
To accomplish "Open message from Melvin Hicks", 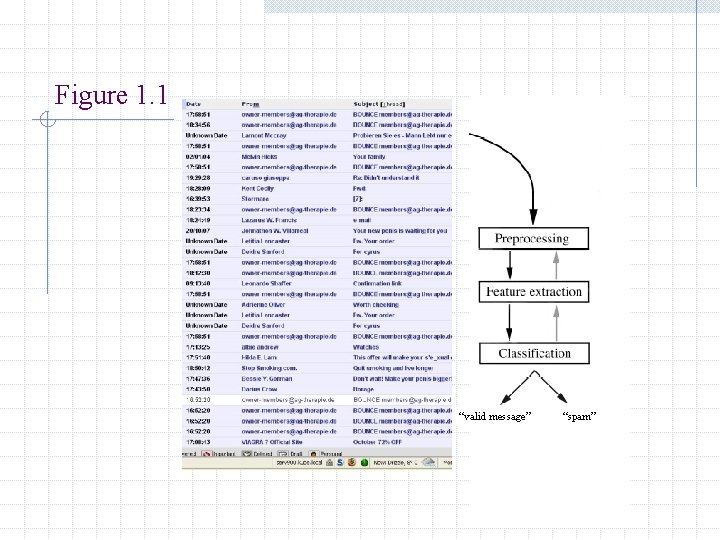I will [259, 157].
